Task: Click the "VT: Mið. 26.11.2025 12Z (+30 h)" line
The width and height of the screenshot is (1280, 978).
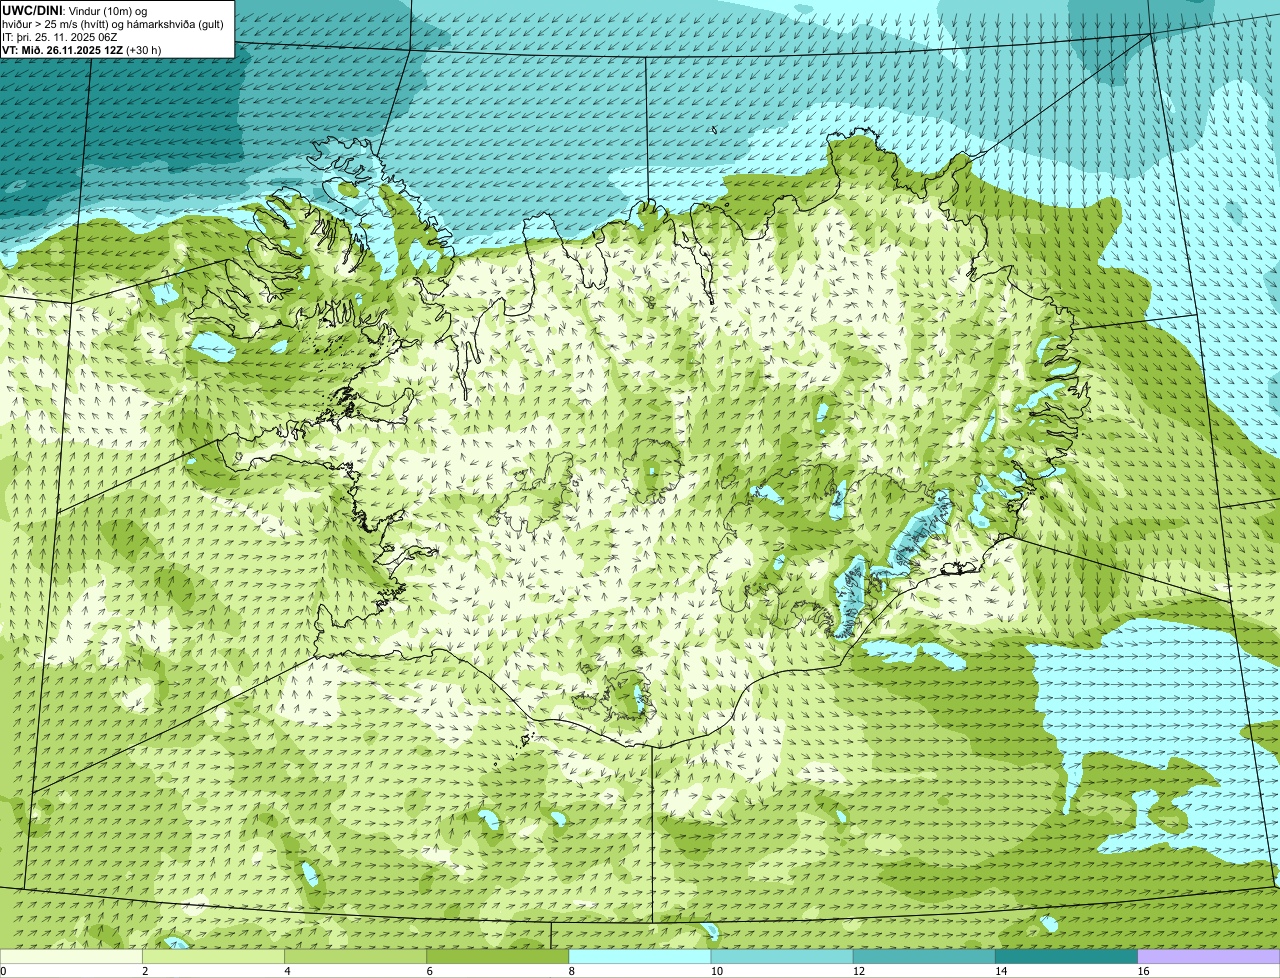Action: click(82, 49)
